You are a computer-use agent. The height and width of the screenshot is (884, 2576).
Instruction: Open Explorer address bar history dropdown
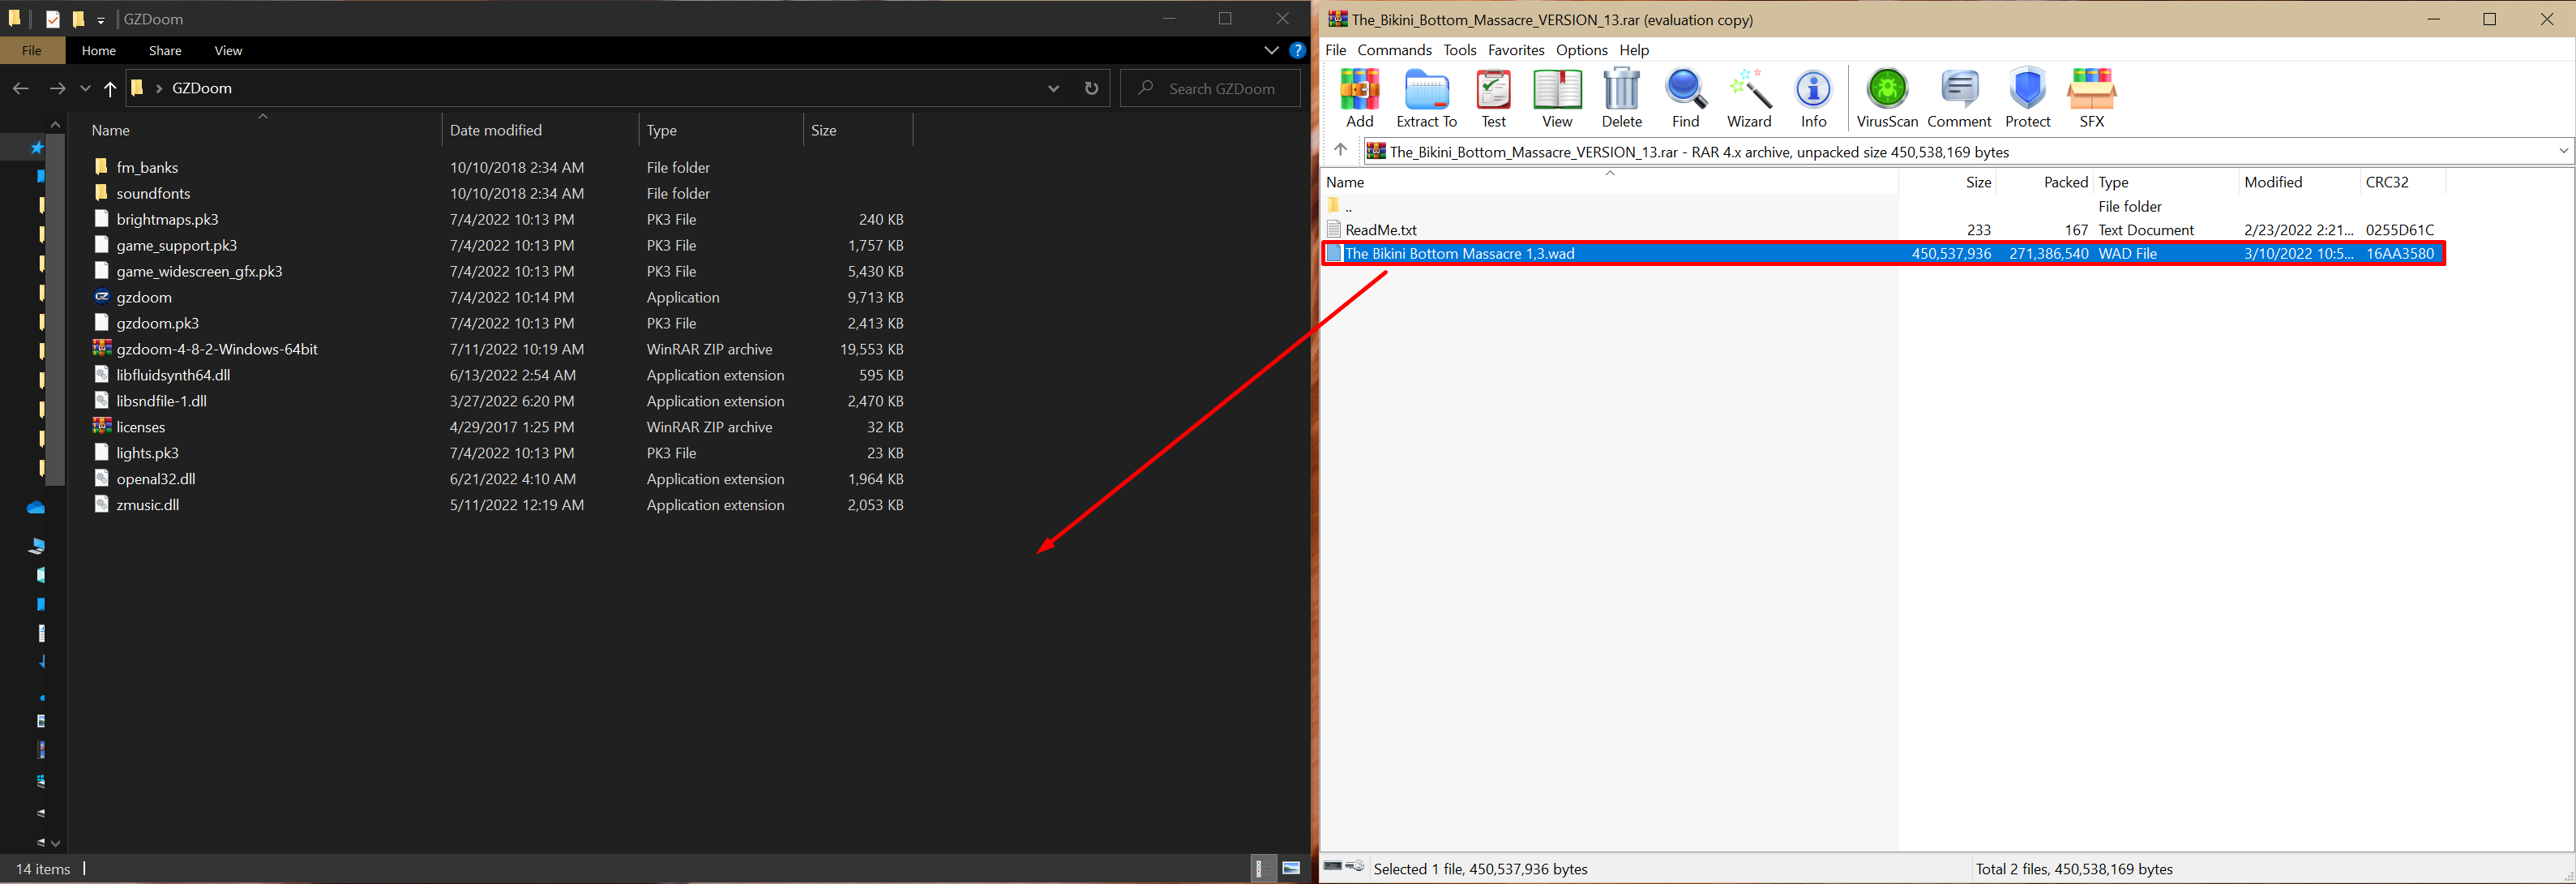pos(1053,88)
